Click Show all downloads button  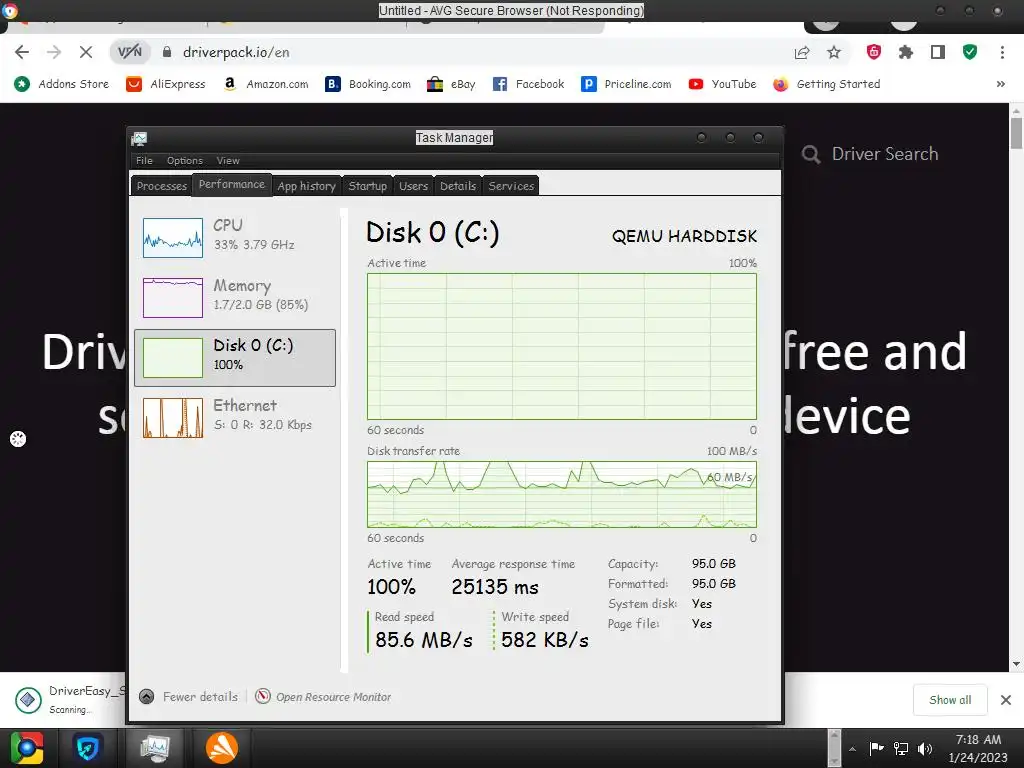click(950, 700)
